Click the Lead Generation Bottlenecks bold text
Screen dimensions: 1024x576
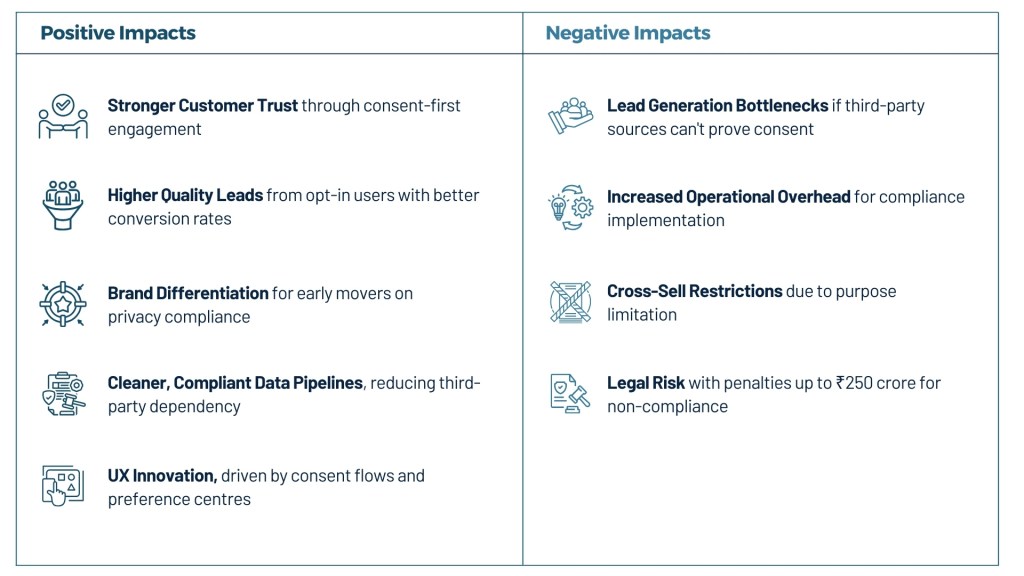point(717,105)
